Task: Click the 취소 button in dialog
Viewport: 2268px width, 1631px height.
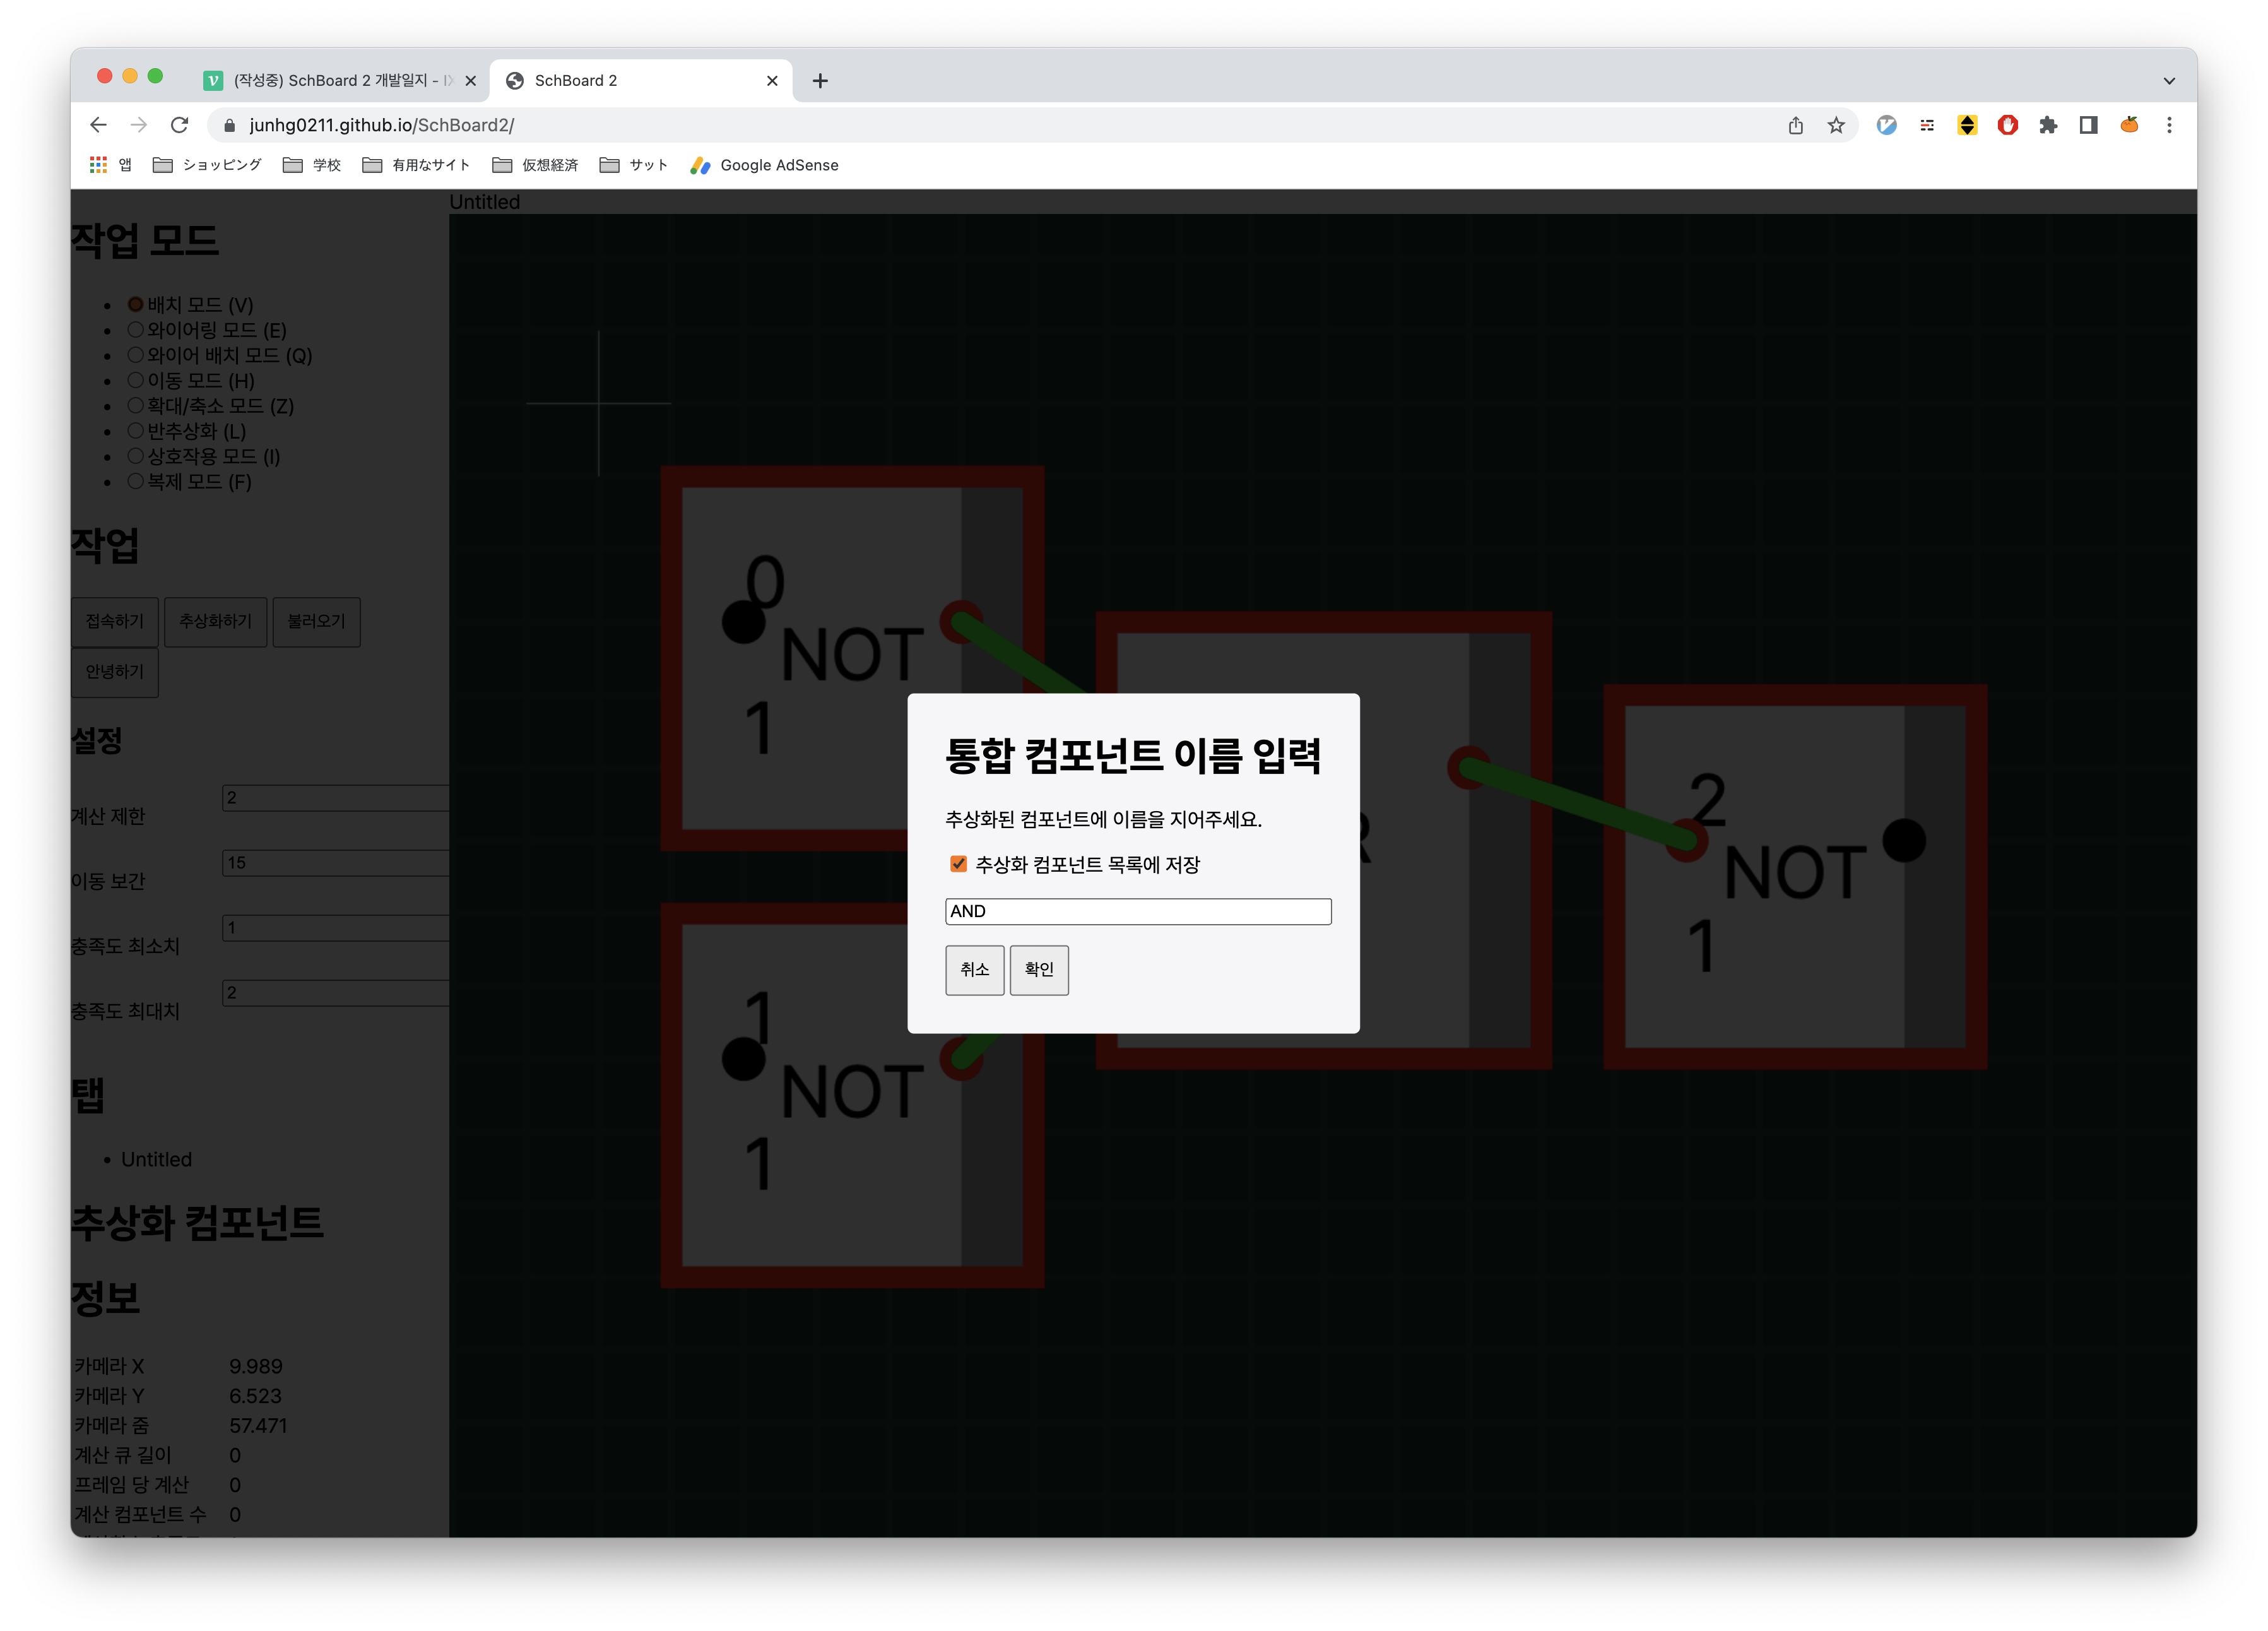Action: tap(974, 970)
